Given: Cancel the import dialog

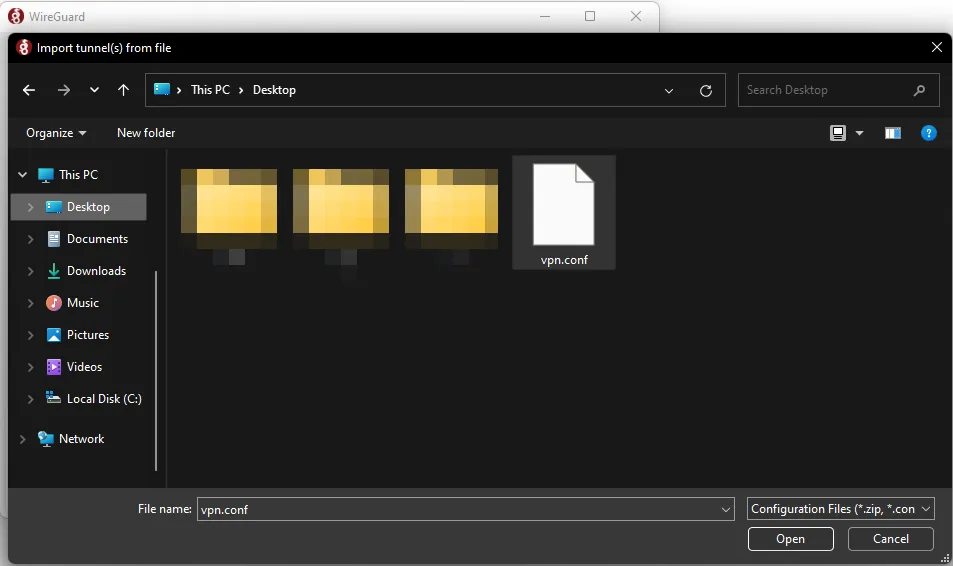Looking at the screenshot, I should coord(890,539).
